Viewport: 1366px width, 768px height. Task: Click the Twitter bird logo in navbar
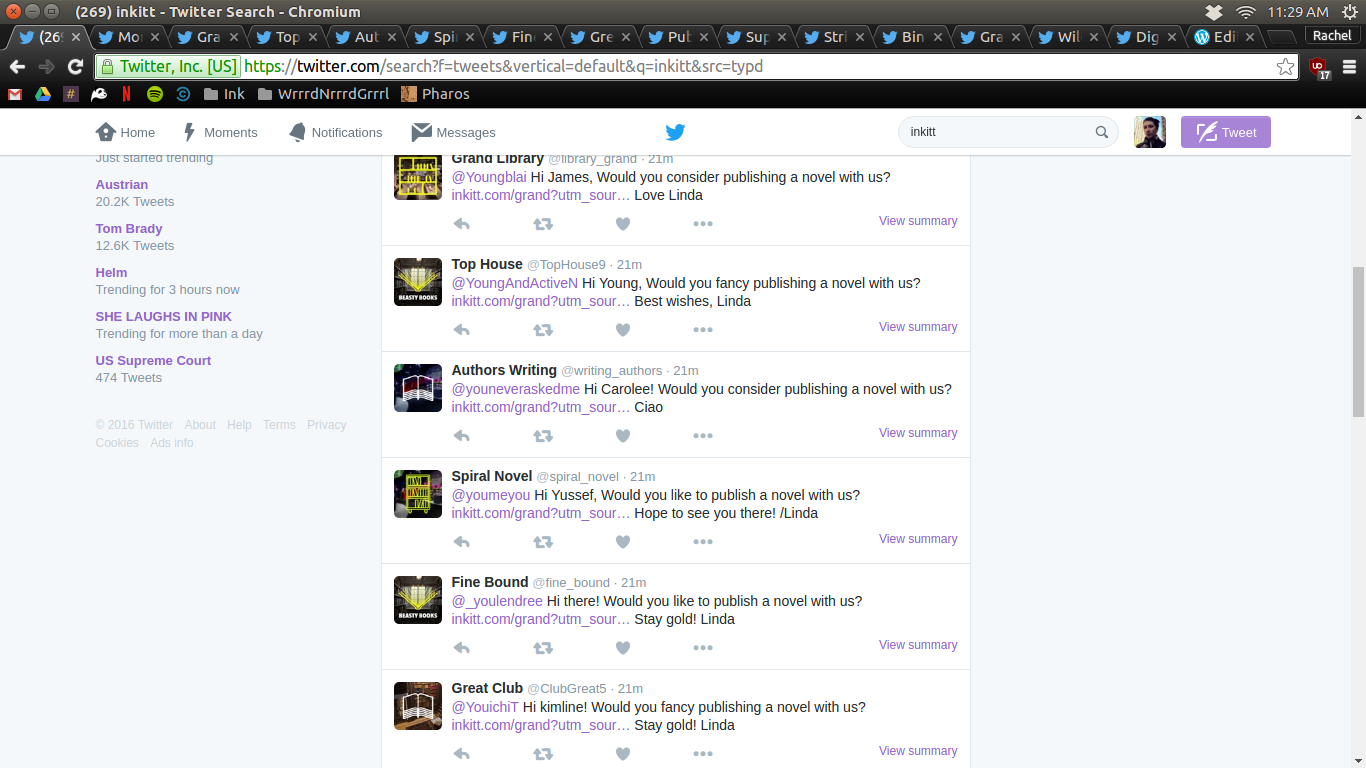(x=675, y=132)
